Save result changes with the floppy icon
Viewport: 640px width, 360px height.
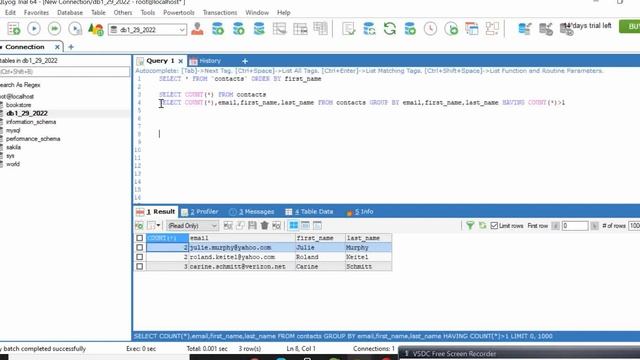pyautogui.click(x=252, y=225)
